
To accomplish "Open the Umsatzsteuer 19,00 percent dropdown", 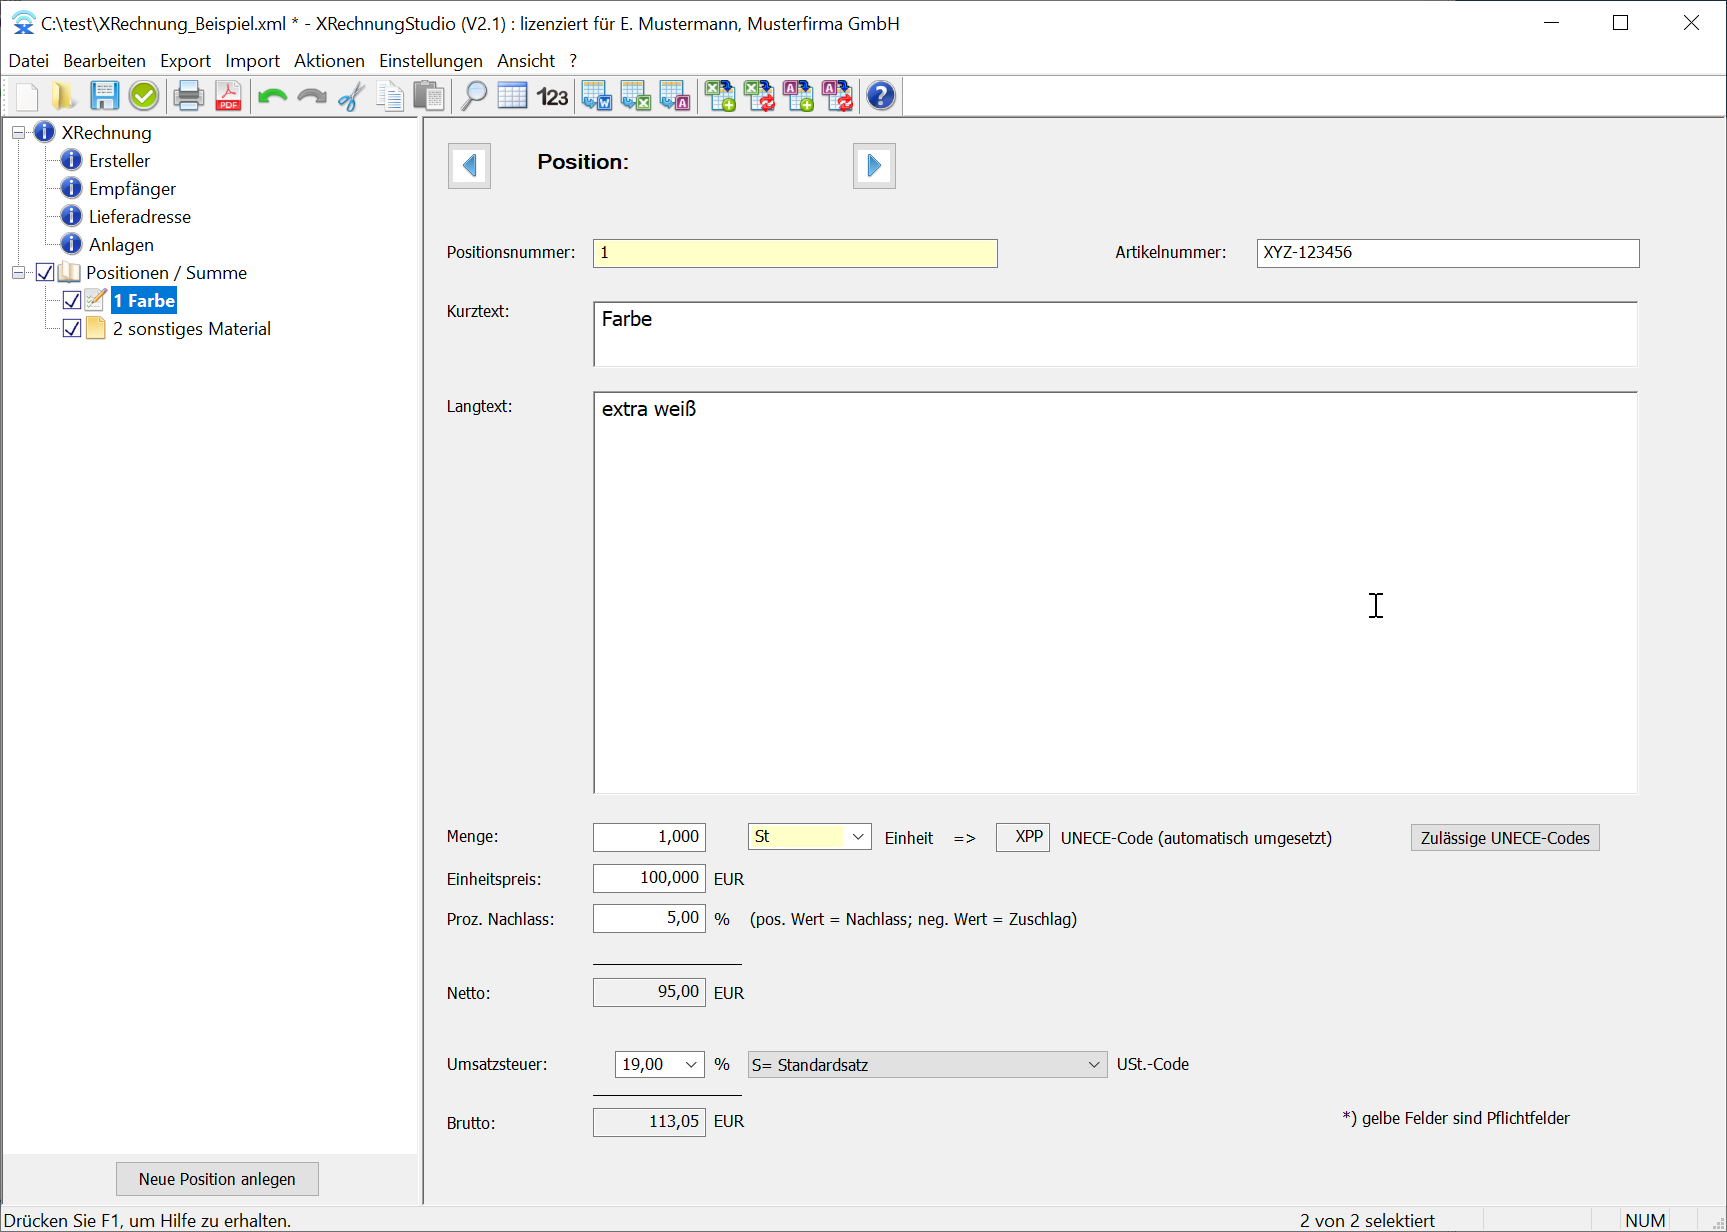I will (691, 1065).
